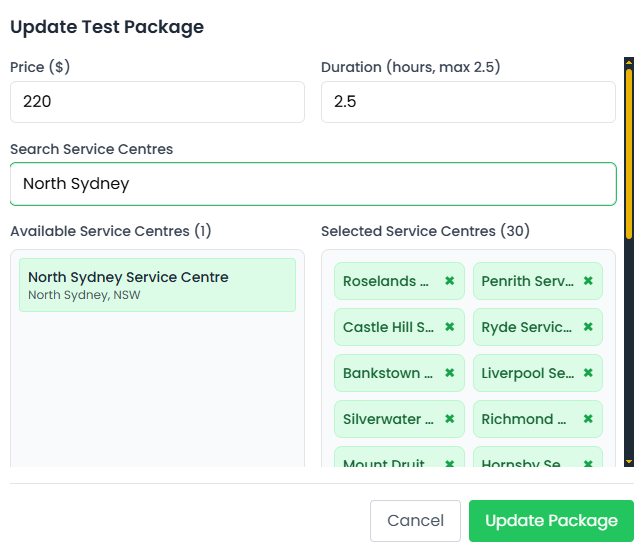Click the green Update Package button
Image resolution: width=638 pixels, height=554 pixels.
(551, 521)
